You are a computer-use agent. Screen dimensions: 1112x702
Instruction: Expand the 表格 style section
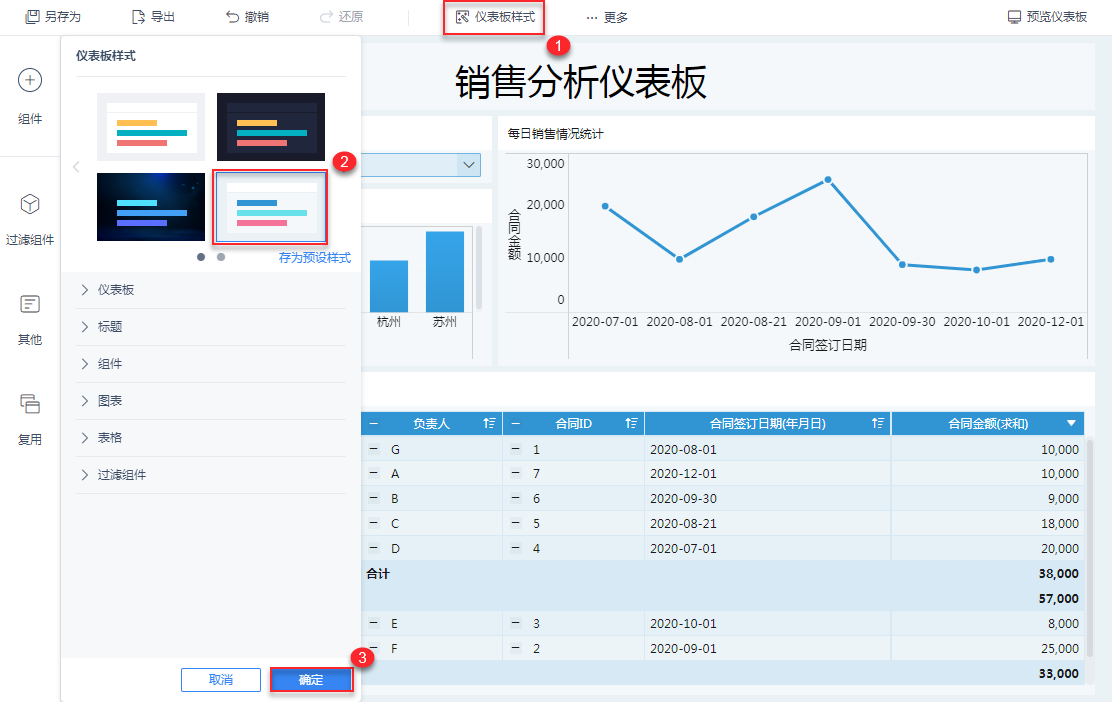pos(211,438)
